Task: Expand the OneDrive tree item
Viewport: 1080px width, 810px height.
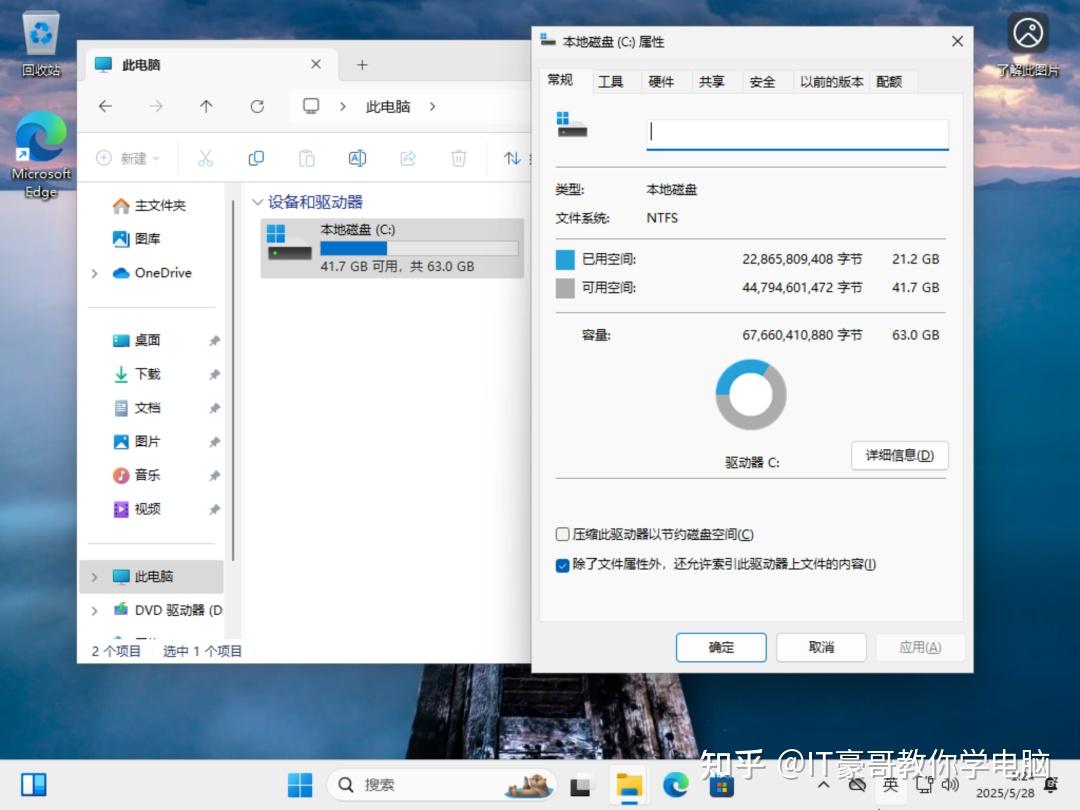Action: [x=93, y=273]
